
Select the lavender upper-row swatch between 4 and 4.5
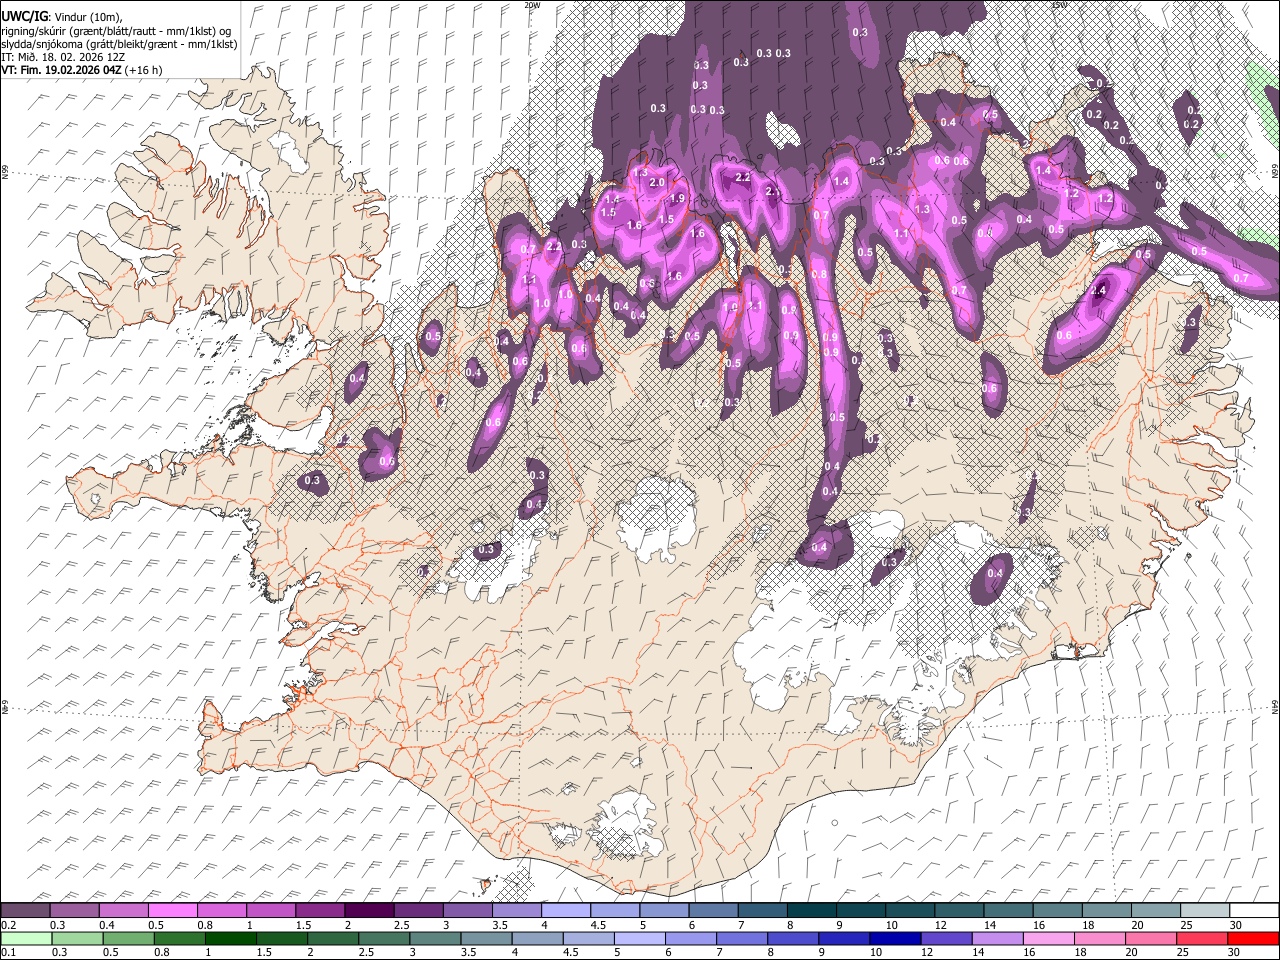[x=566, y=911]
